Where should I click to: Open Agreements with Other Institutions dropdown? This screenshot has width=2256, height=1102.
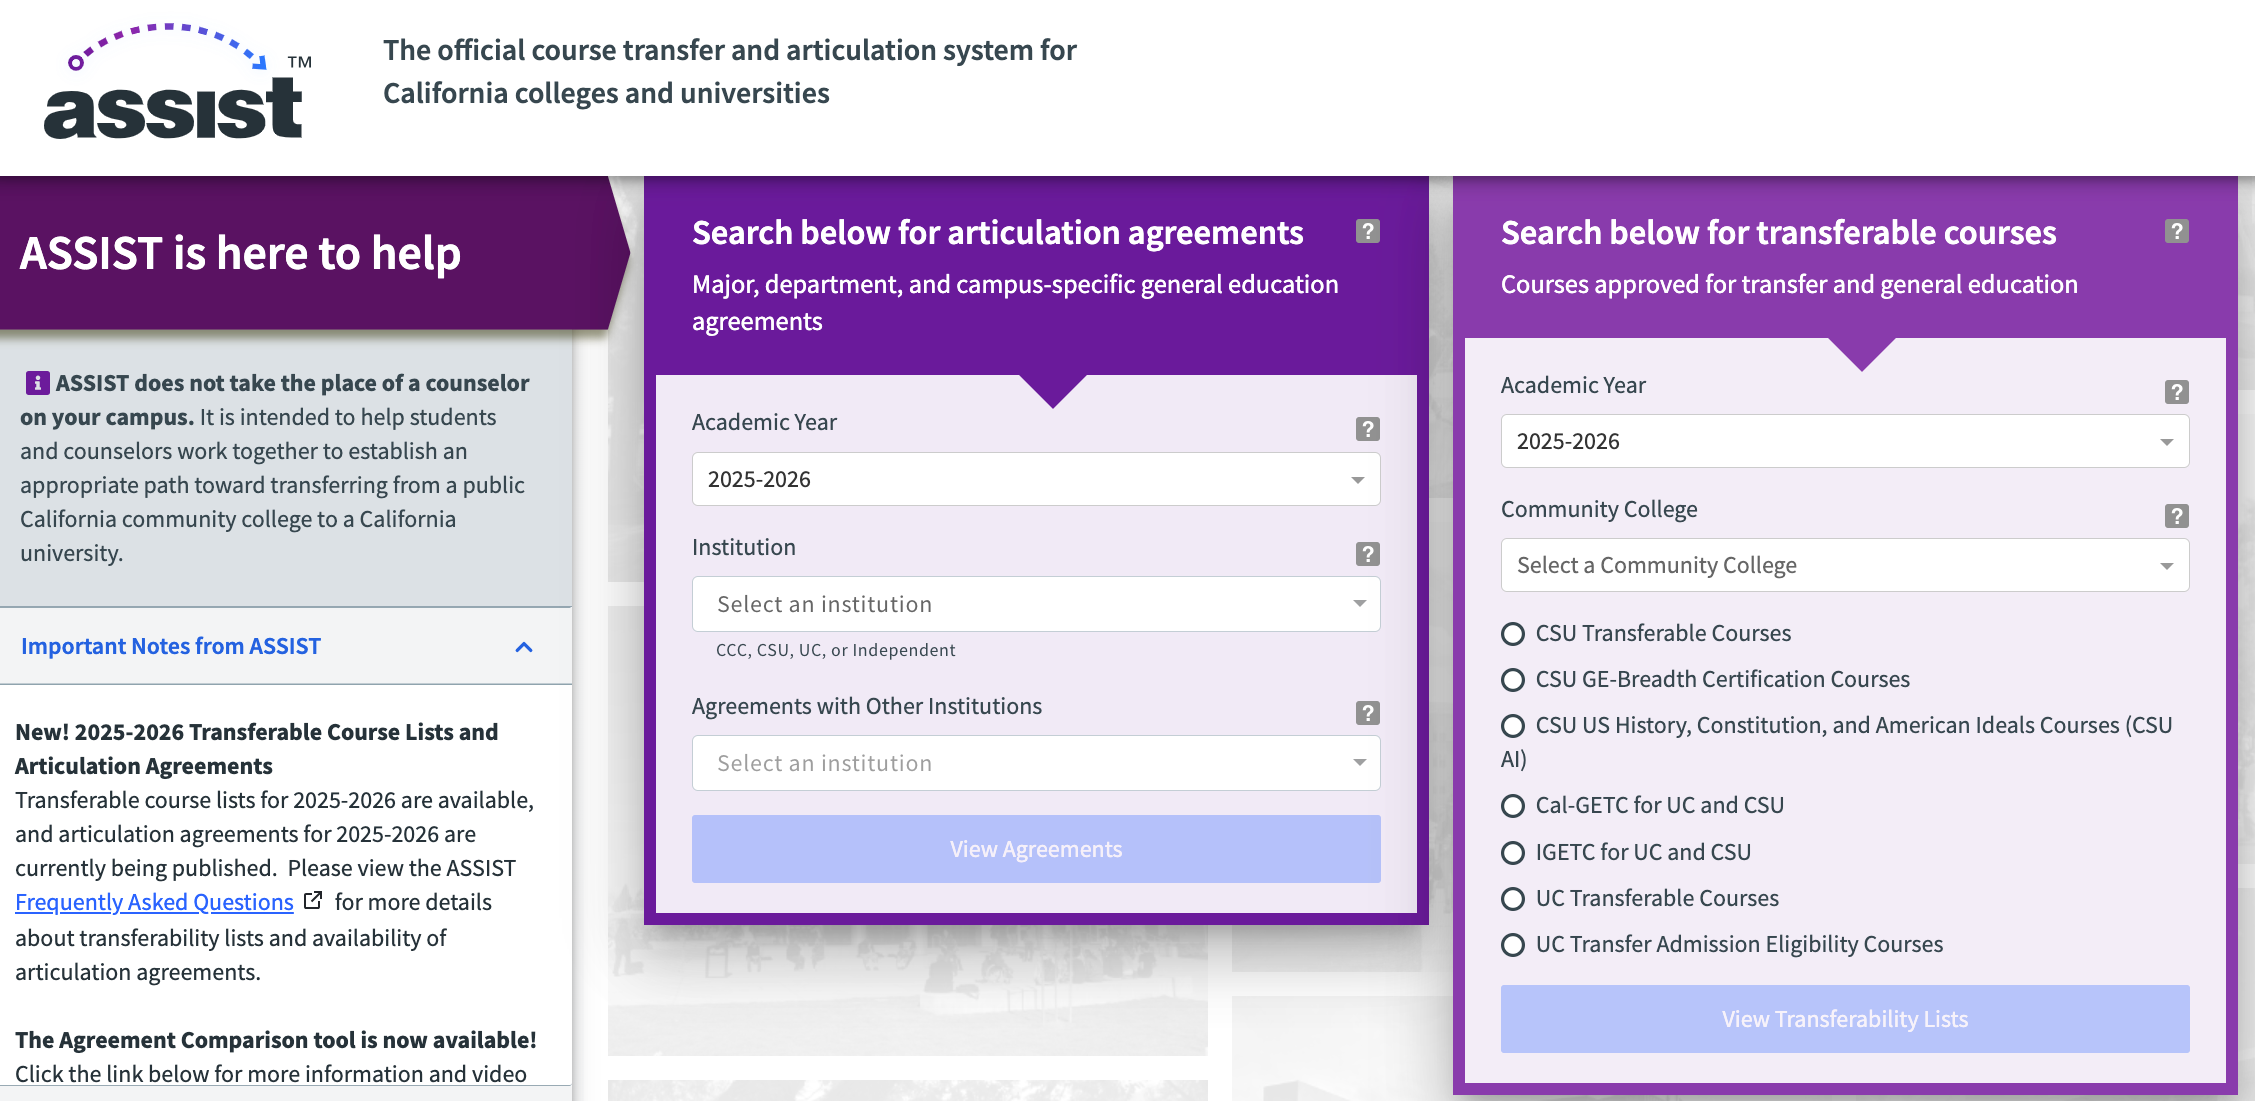tap(1036, 763)
